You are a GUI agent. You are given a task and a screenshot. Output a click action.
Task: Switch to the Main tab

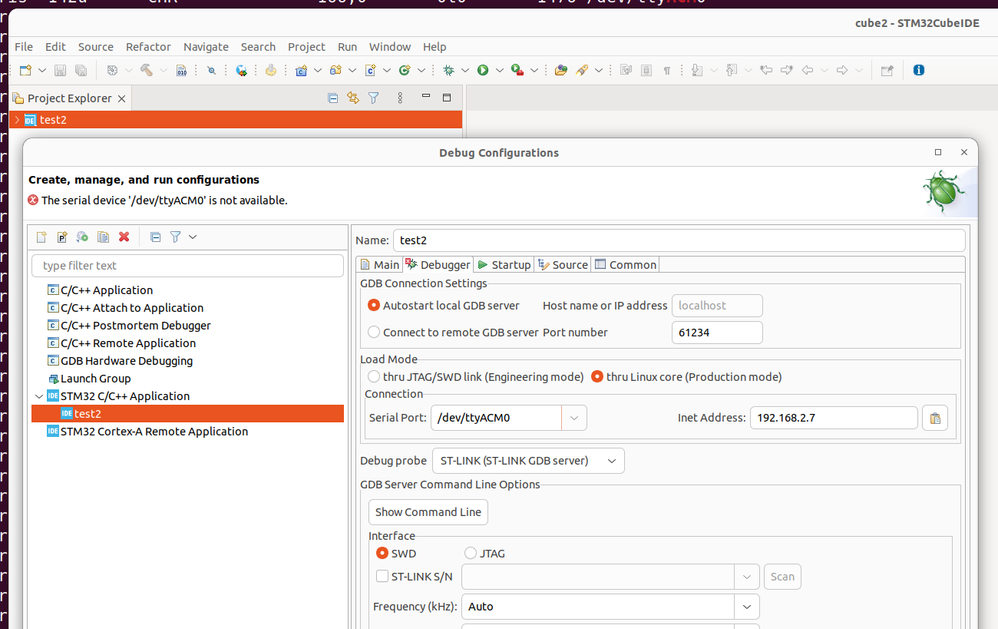tap(380, 265)
